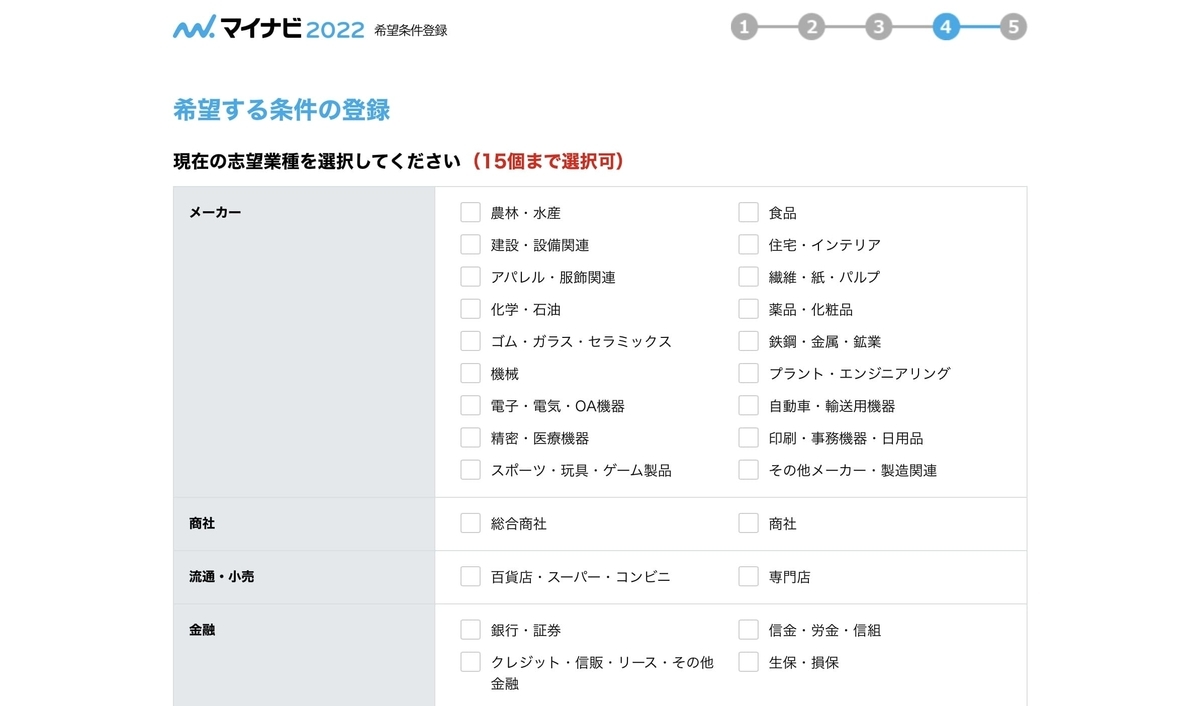The image size is (1200, 706).
Task: Select 精密・医療機器 checkbox
Action: pos(470,437)
